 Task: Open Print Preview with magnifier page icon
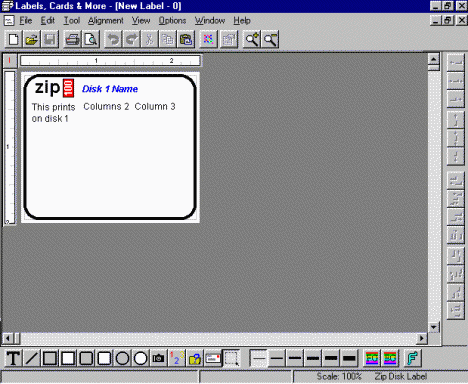tap(91, 40)
